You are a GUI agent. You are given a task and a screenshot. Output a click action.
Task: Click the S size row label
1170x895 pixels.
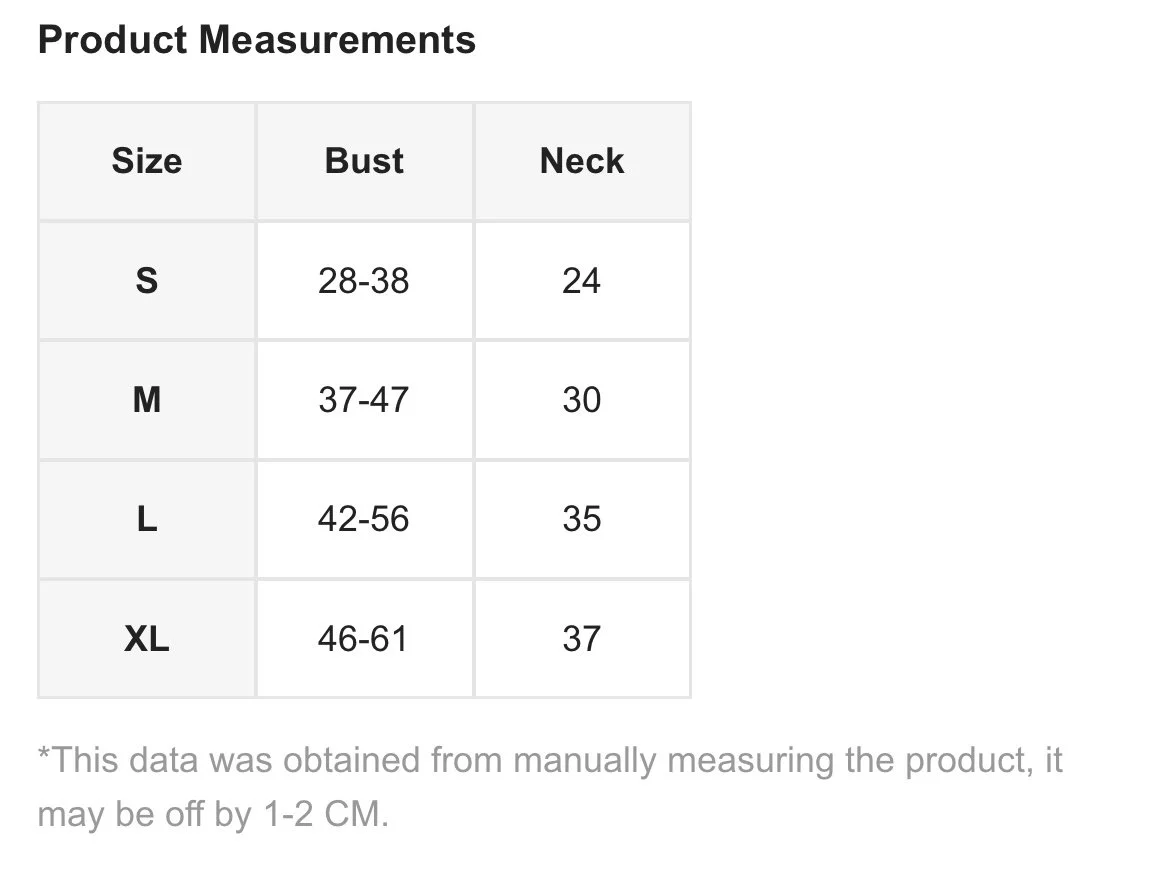click(x=147, y=281)
